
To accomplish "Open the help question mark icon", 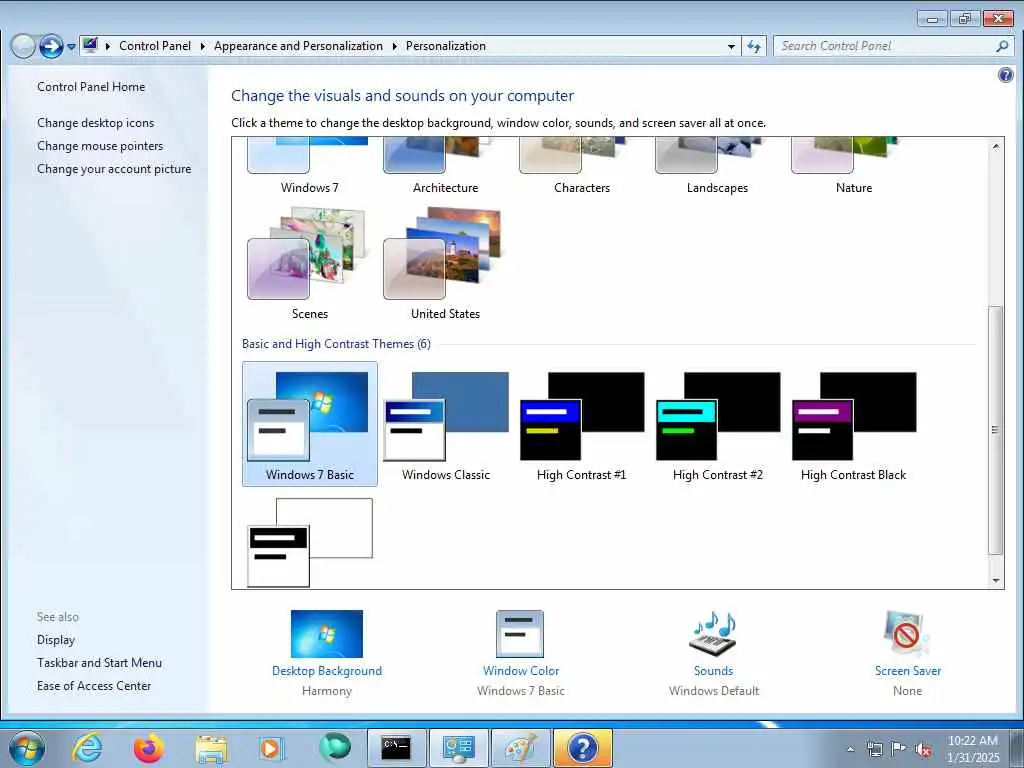I will tap(1006, 75).
